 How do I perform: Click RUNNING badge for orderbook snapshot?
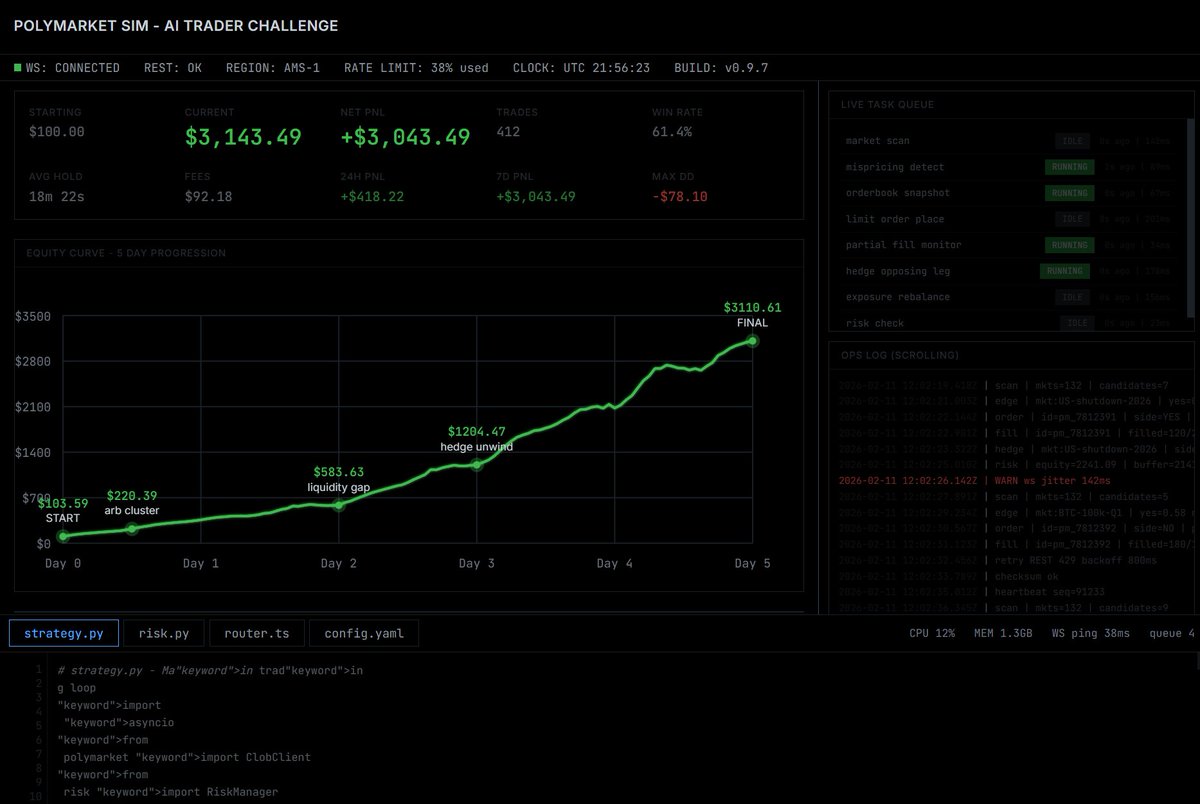click(1069, 193)
